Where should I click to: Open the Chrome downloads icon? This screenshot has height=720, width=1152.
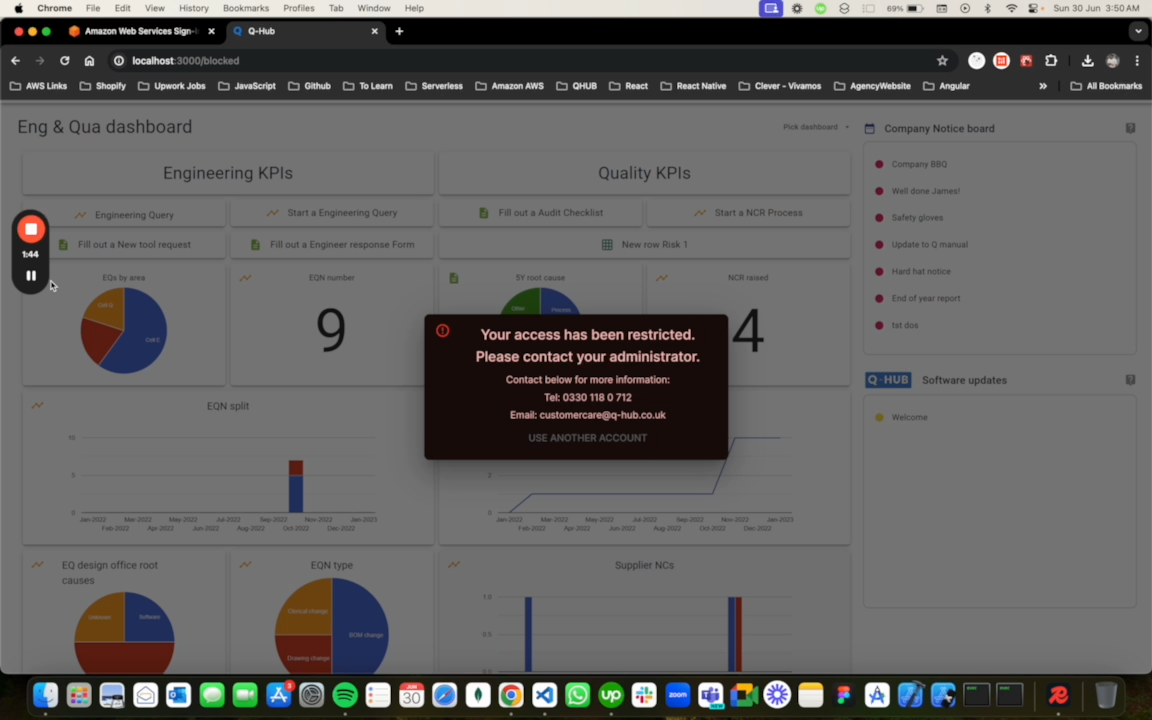pos(1087,61)
